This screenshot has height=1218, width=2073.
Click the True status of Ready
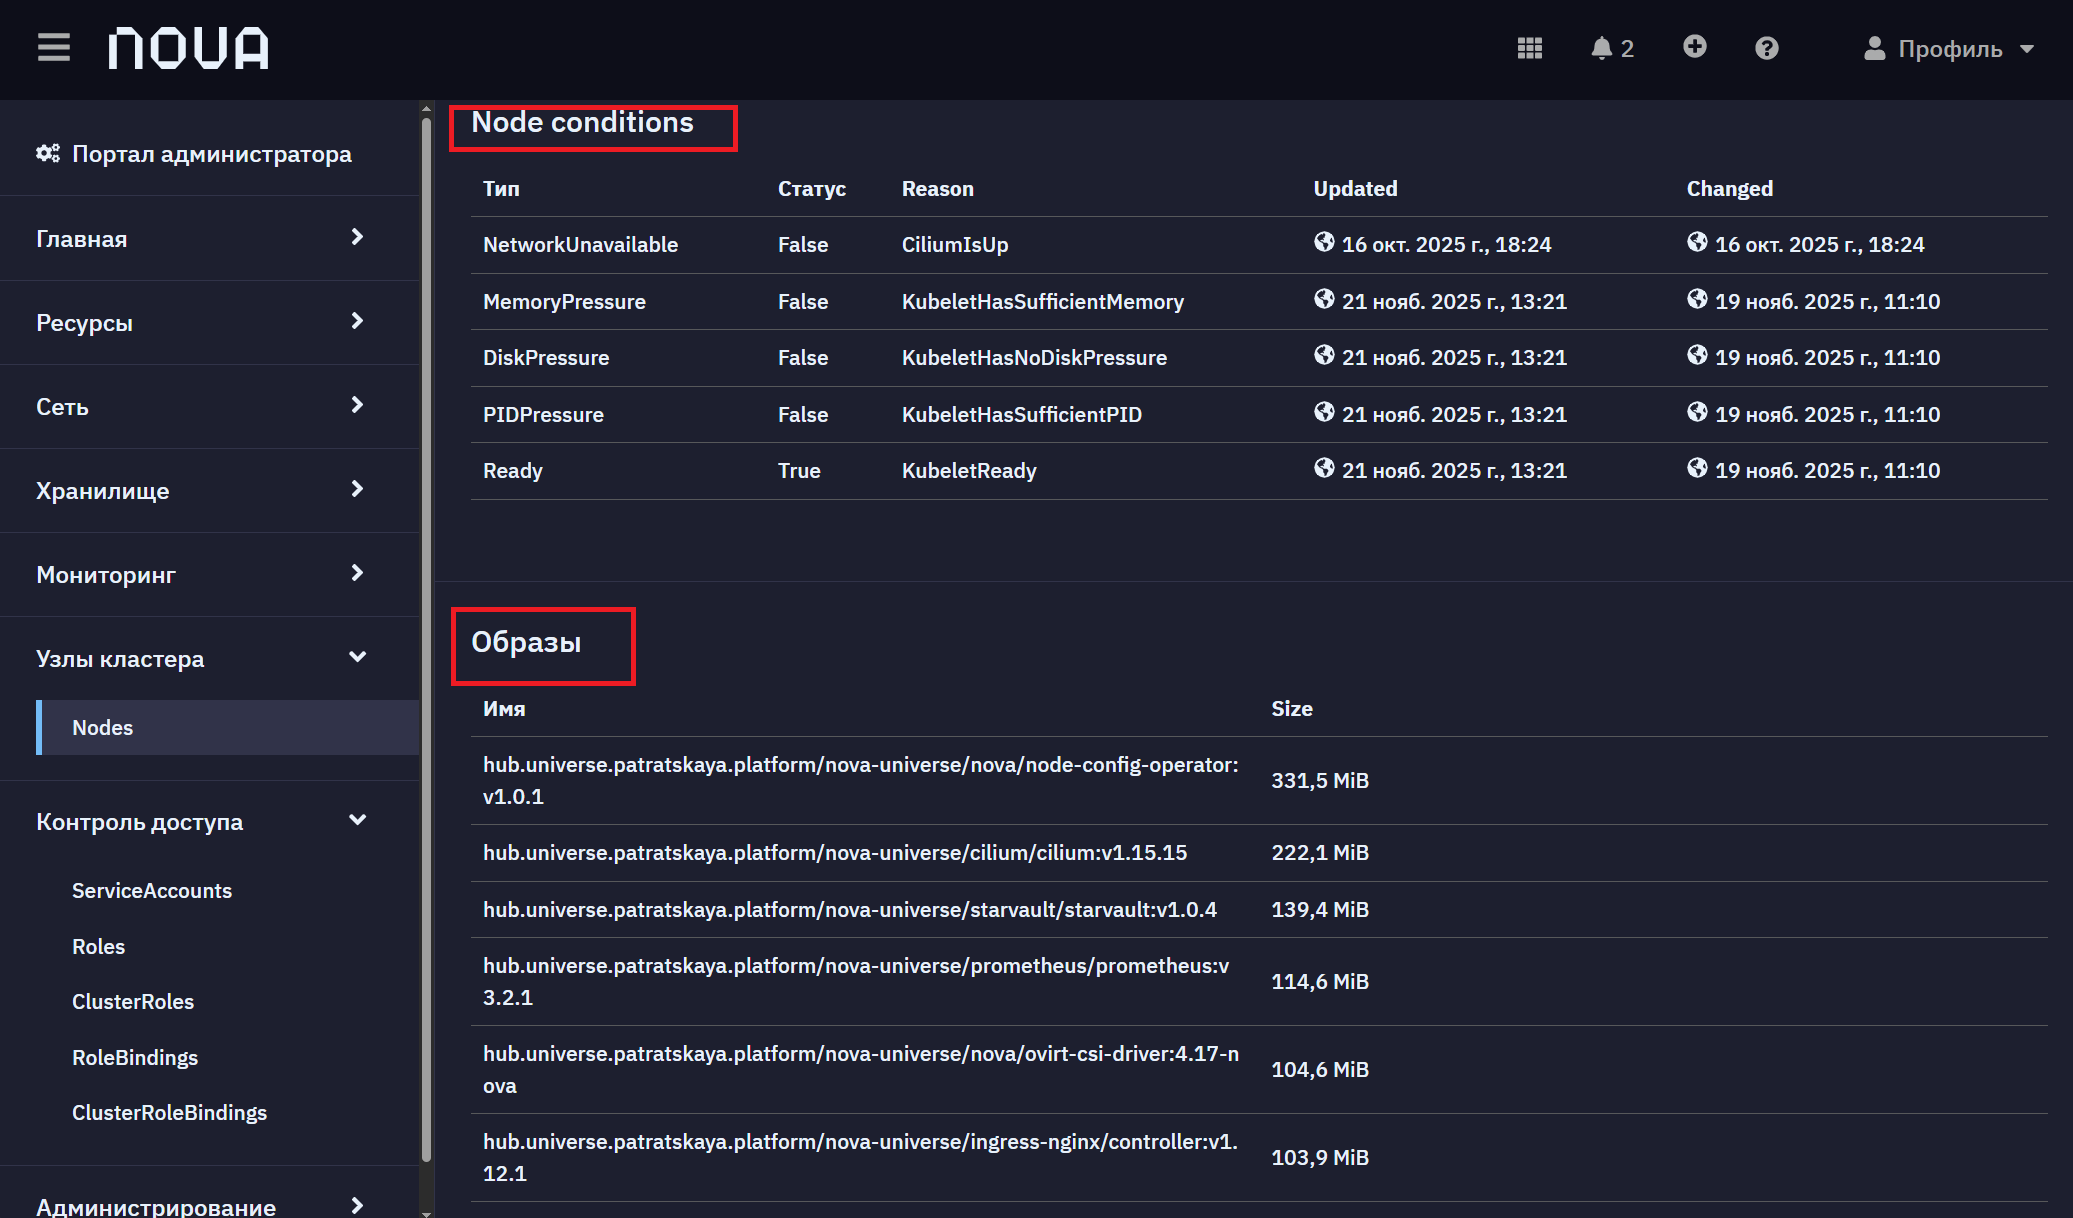(799, 471)
